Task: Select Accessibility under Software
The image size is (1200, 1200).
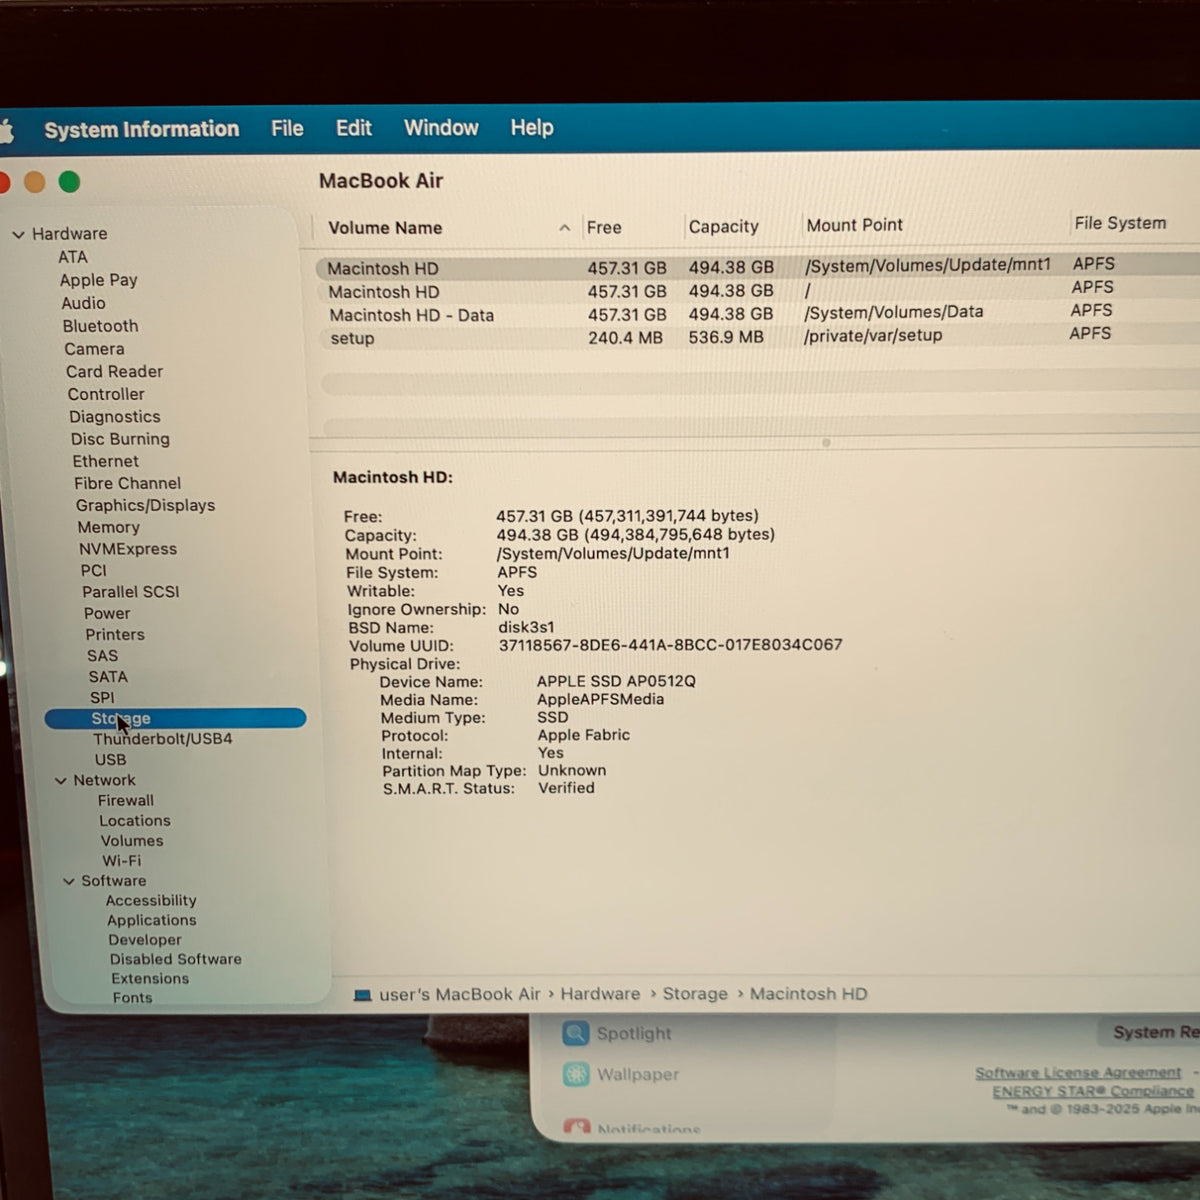Action: tap(151, 900)
